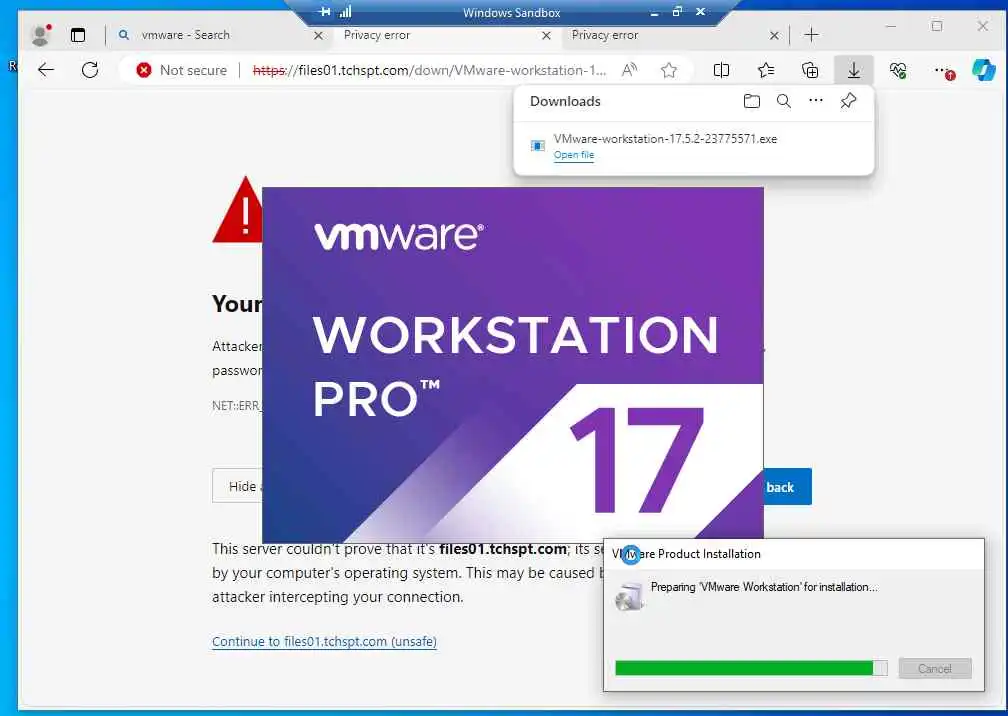Click the red warning triangle icon
Image resolution: width=1008 pixels, height=716 pixels.
[237, 210]
